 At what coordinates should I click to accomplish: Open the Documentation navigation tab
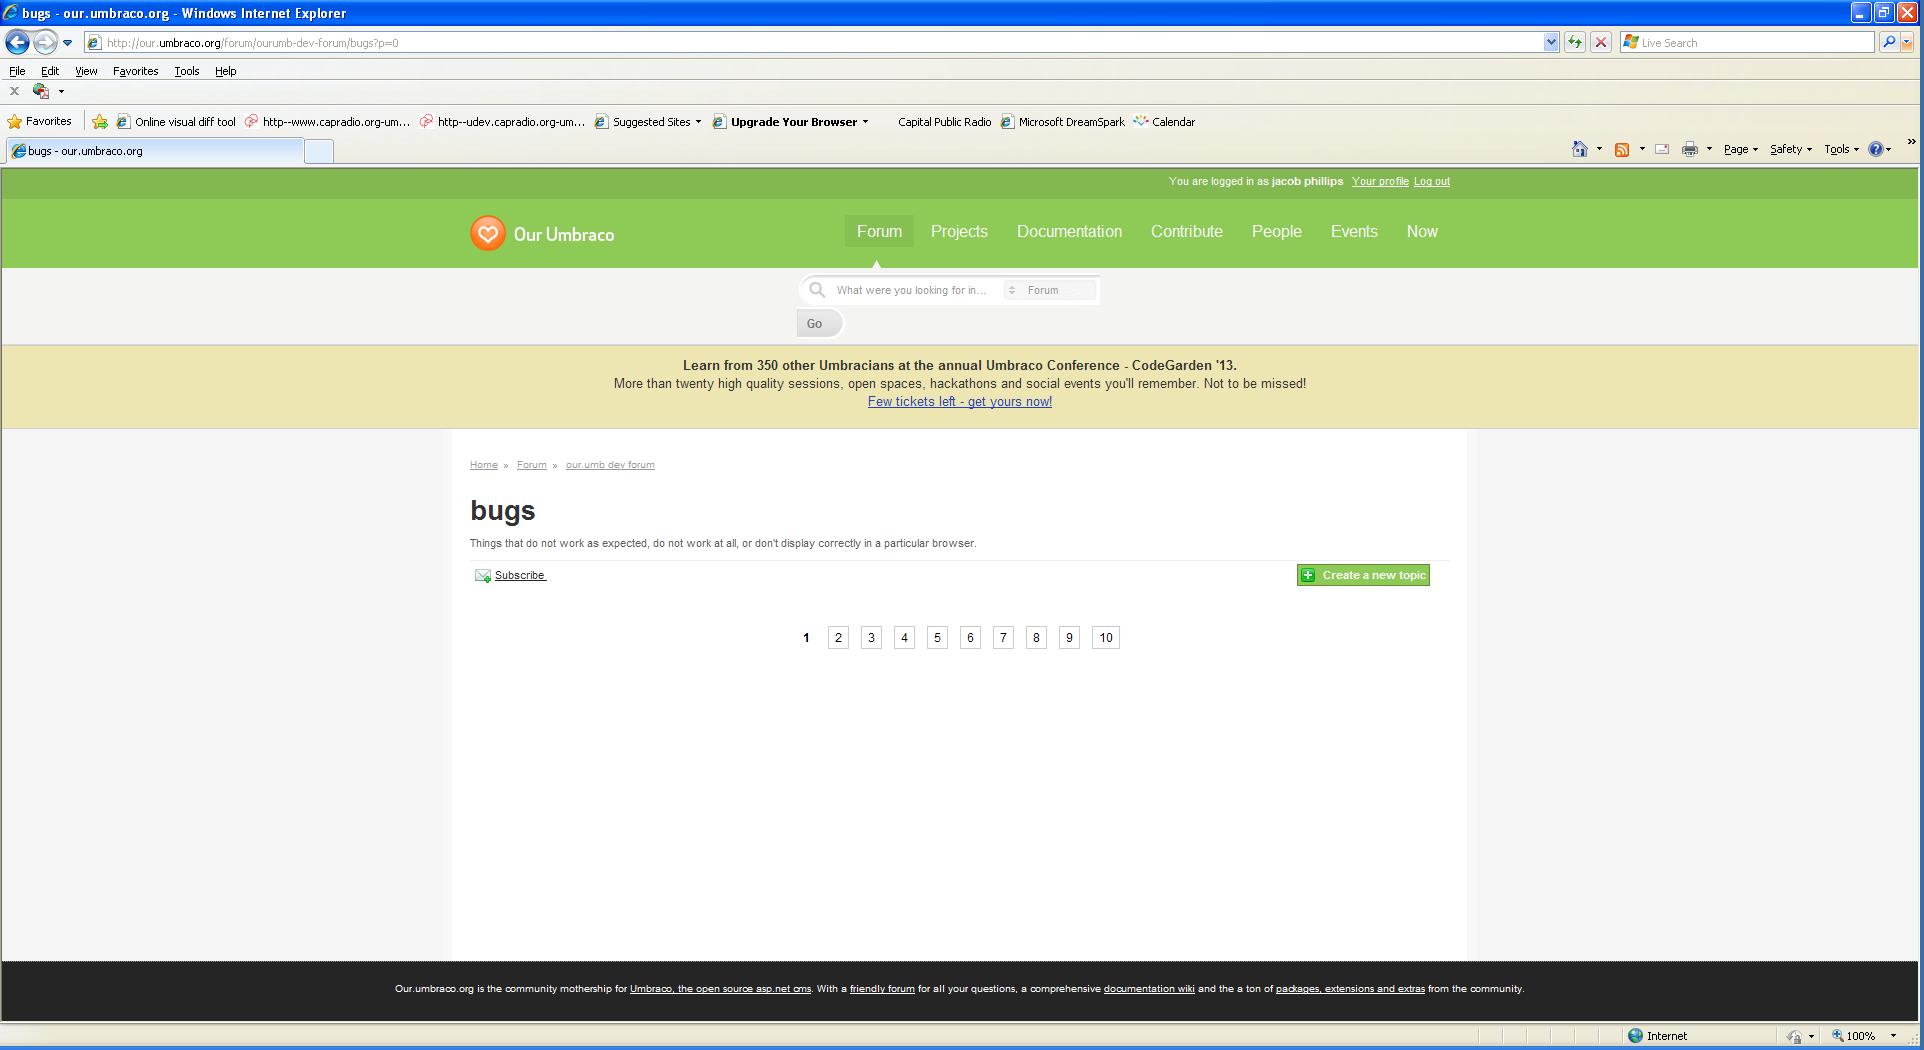click(x=1069, y=231)
